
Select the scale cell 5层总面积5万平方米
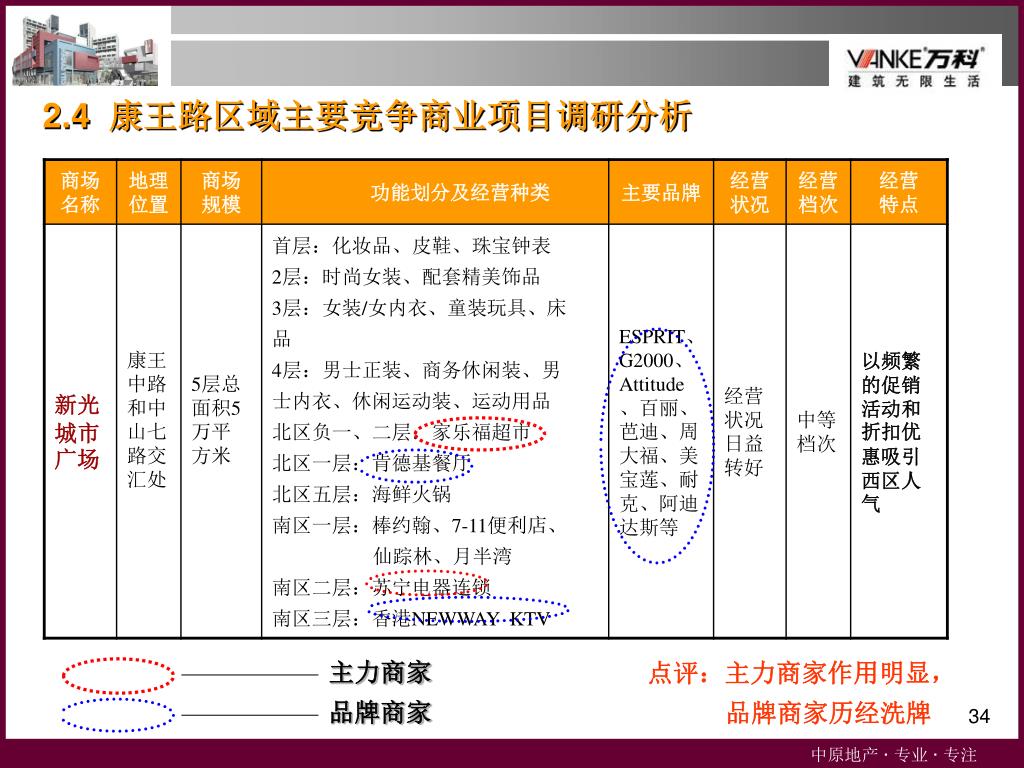(216, 419)
